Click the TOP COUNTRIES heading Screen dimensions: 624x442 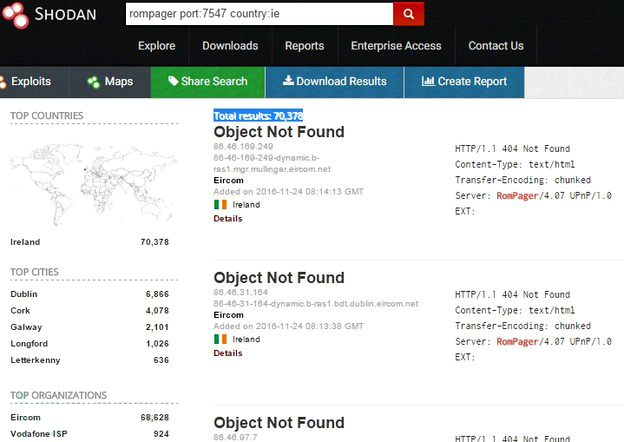pyautogui.click(x=47, y=116)
